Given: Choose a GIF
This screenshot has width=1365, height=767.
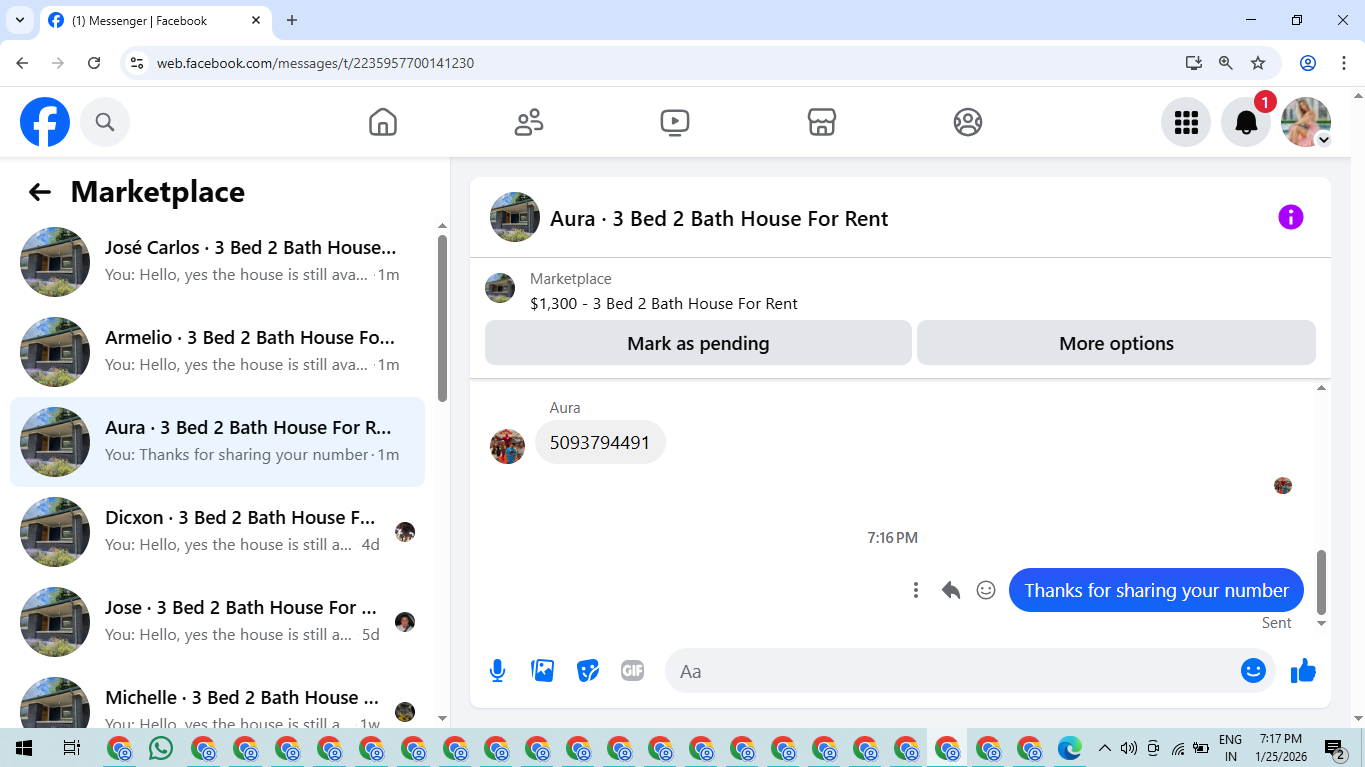Looking at the screenshot, I should tap(632, 671).
